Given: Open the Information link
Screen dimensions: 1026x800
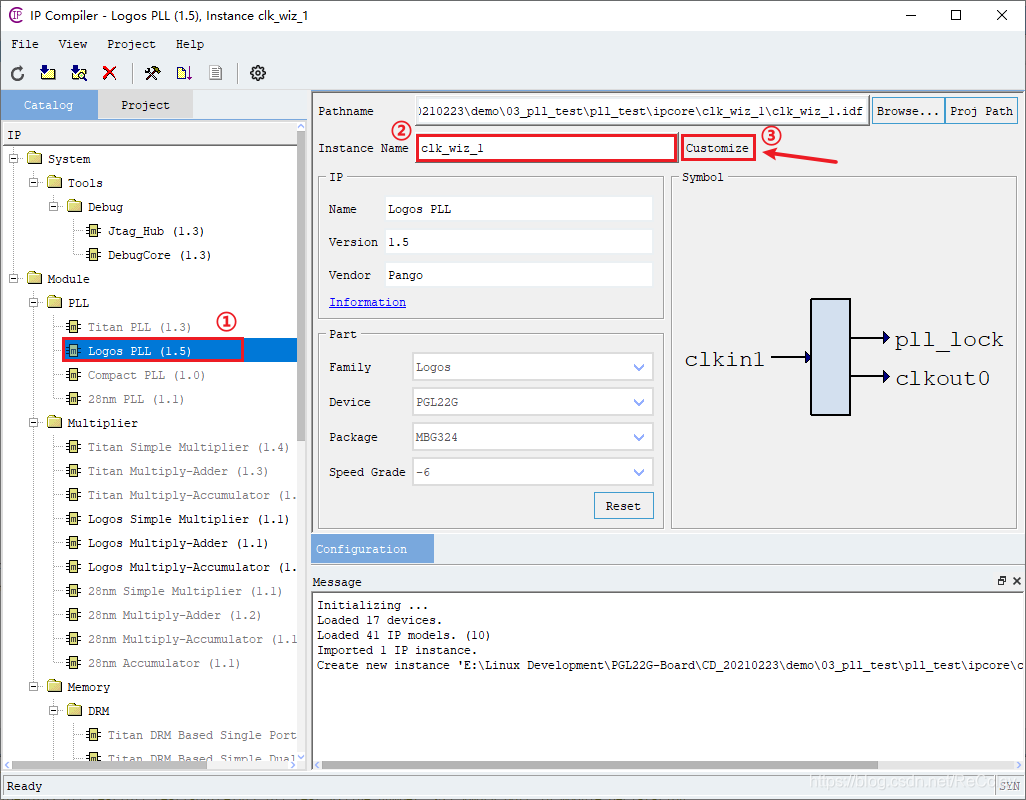Looking at the screenshot, I should tap(367, 302).
